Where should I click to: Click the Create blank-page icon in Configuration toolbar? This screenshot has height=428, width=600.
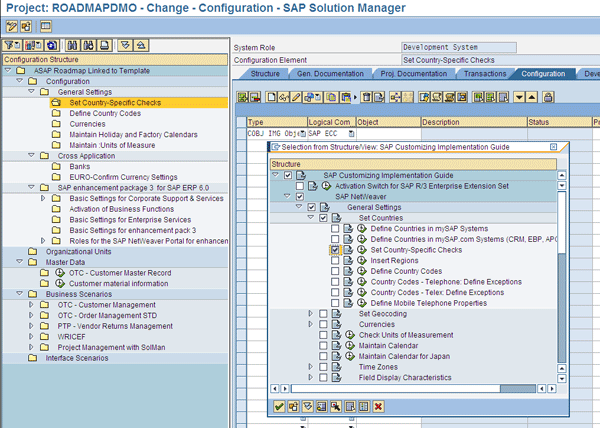tap(271, 97)
